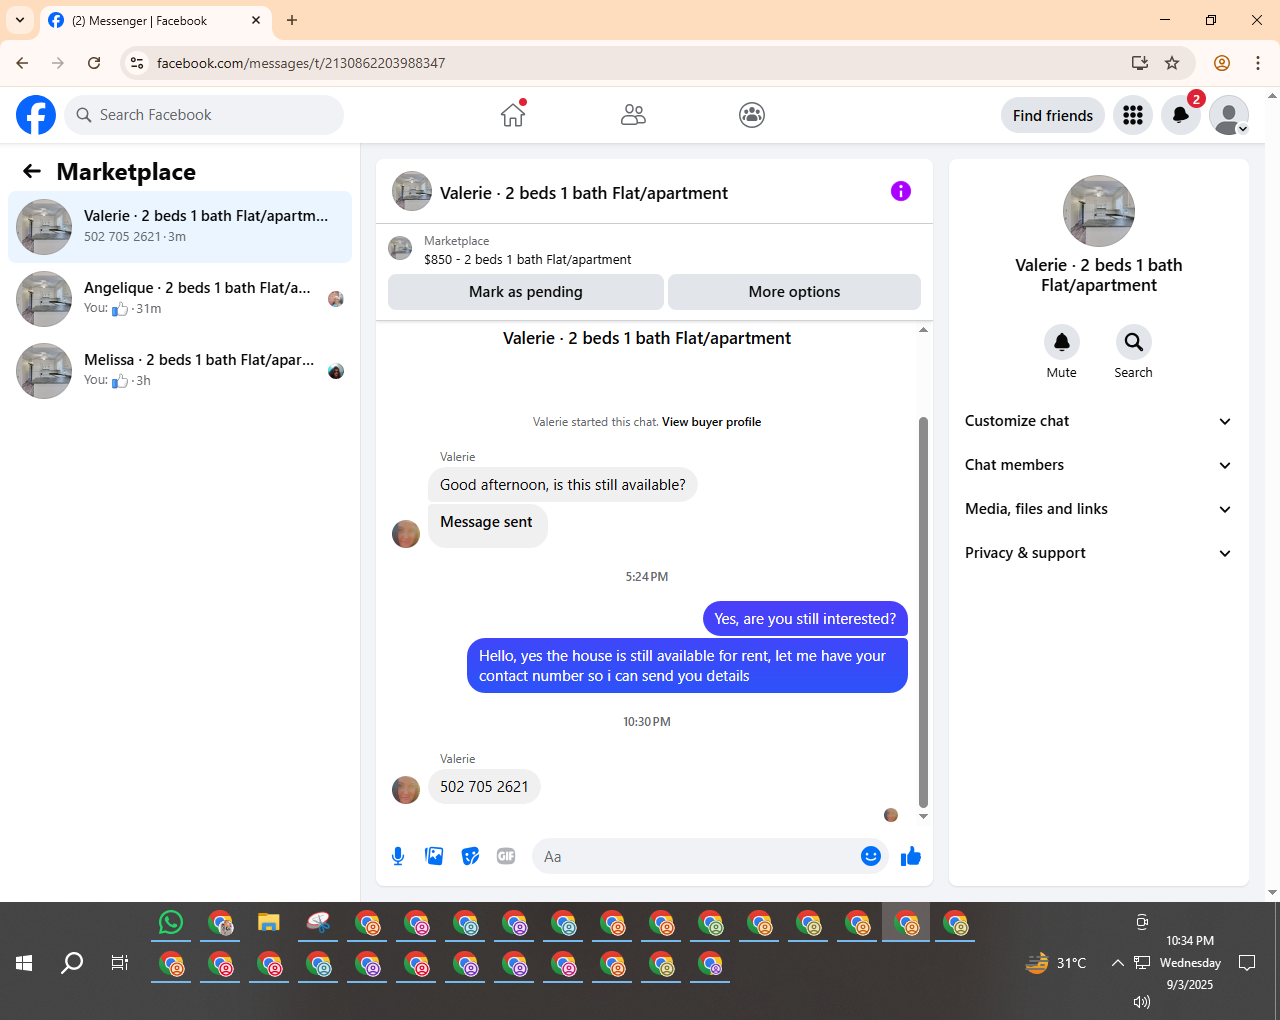Click the chat scrollbar down arrow
1280x1020 pixels.
(x=923, y=816)
